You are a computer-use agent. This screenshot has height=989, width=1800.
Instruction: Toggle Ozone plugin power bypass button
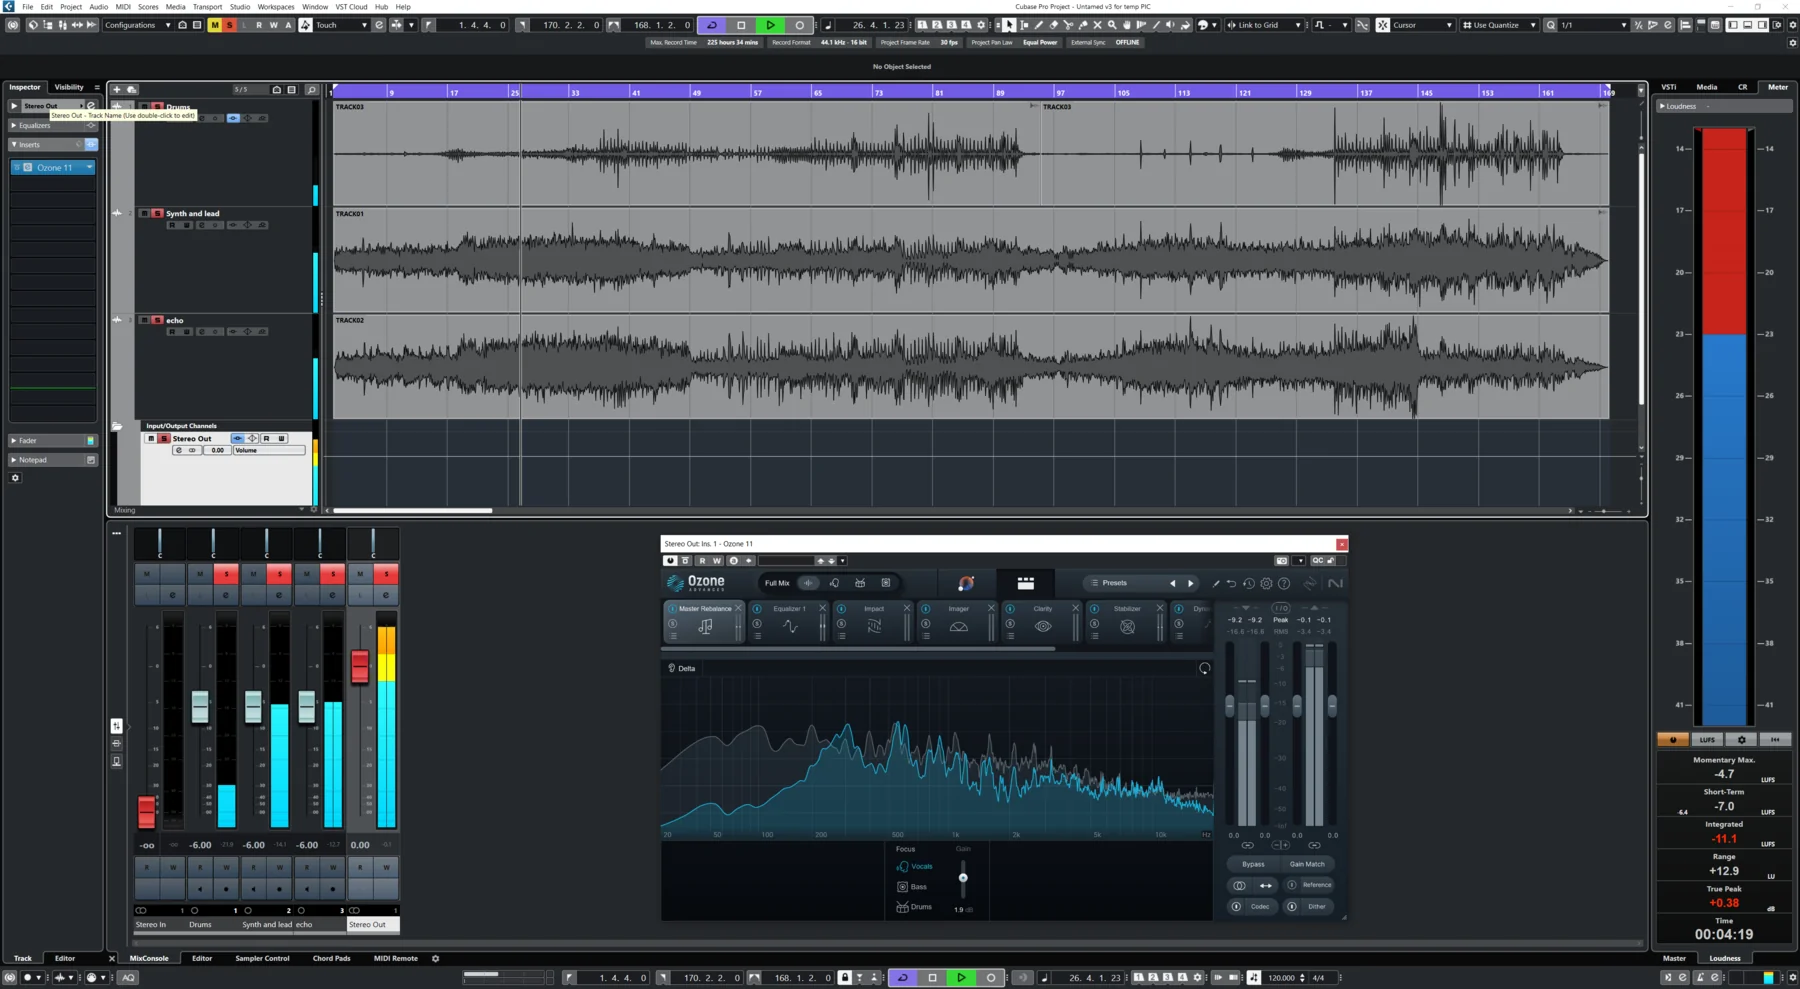tap(671, 561)
